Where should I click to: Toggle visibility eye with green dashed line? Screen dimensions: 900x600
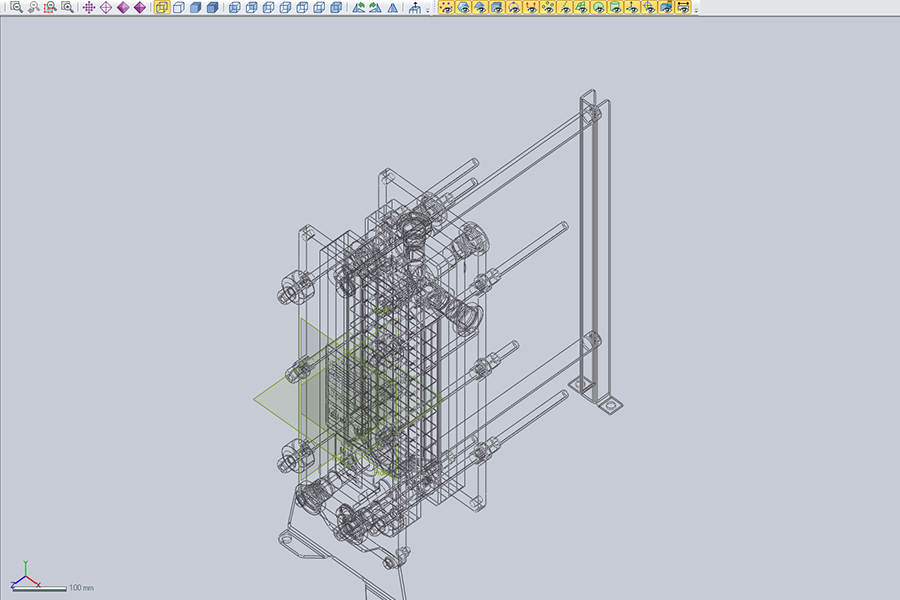[x=565, y=7]
